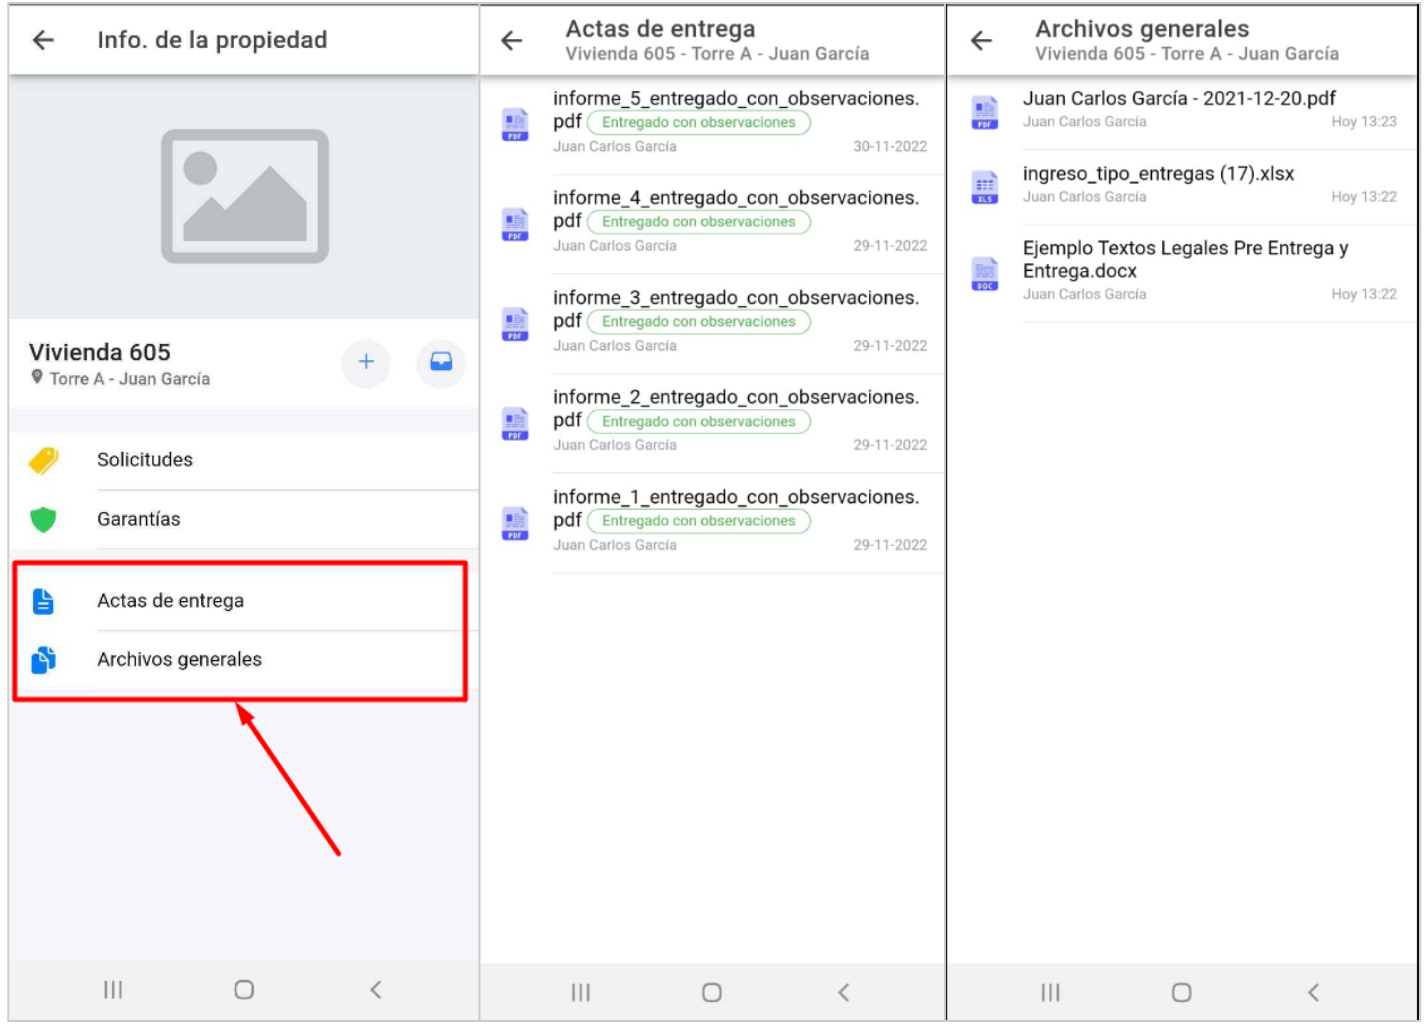Open Ejemplo Textos Legales Pre Entrega y Entrega.docx
The image size is (1424, 1030).
(1183, 273)
